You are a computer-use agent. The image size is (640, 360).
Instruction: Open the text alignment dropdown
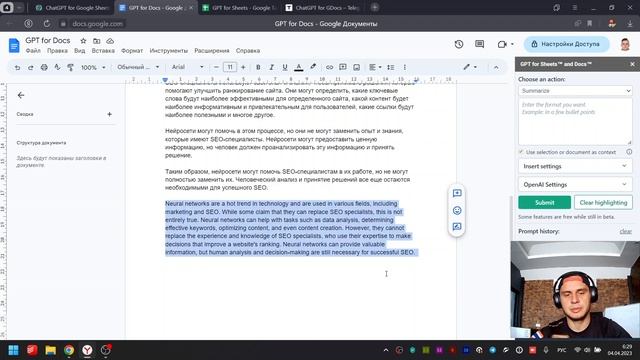coord(375,67)
